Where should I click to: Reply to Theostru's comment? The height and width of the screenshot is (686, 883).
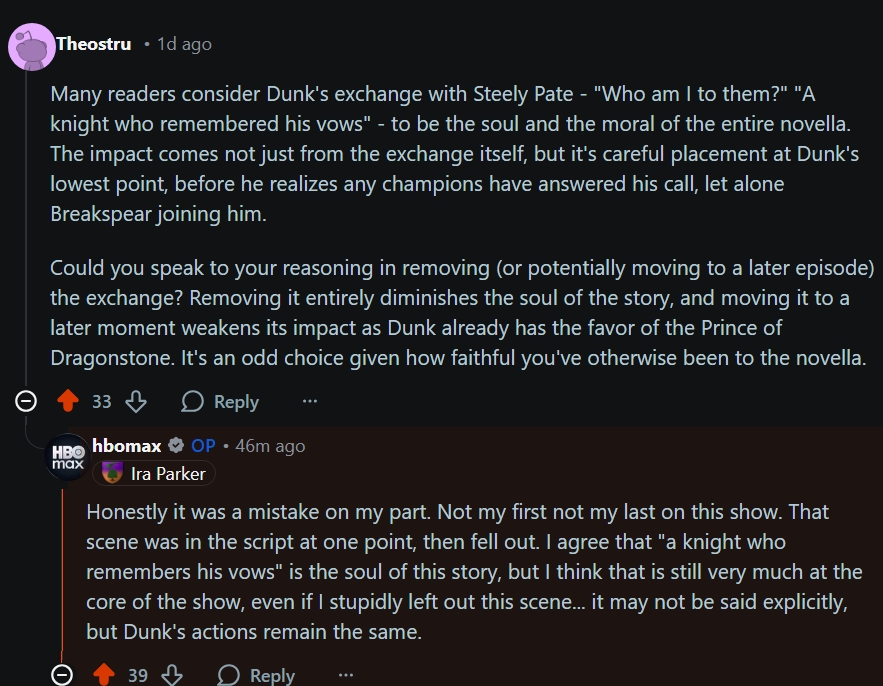tap(220, 402)
